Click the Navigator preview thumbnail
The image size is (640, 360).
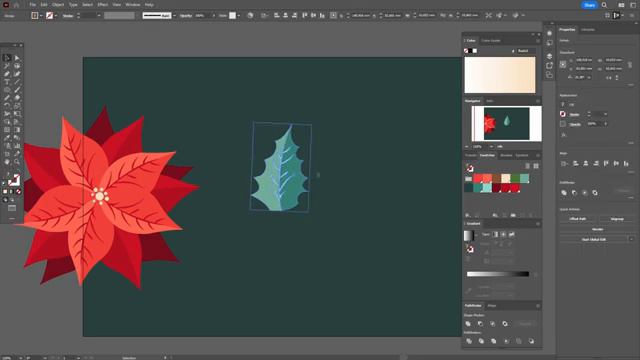[x=507, y=124]
